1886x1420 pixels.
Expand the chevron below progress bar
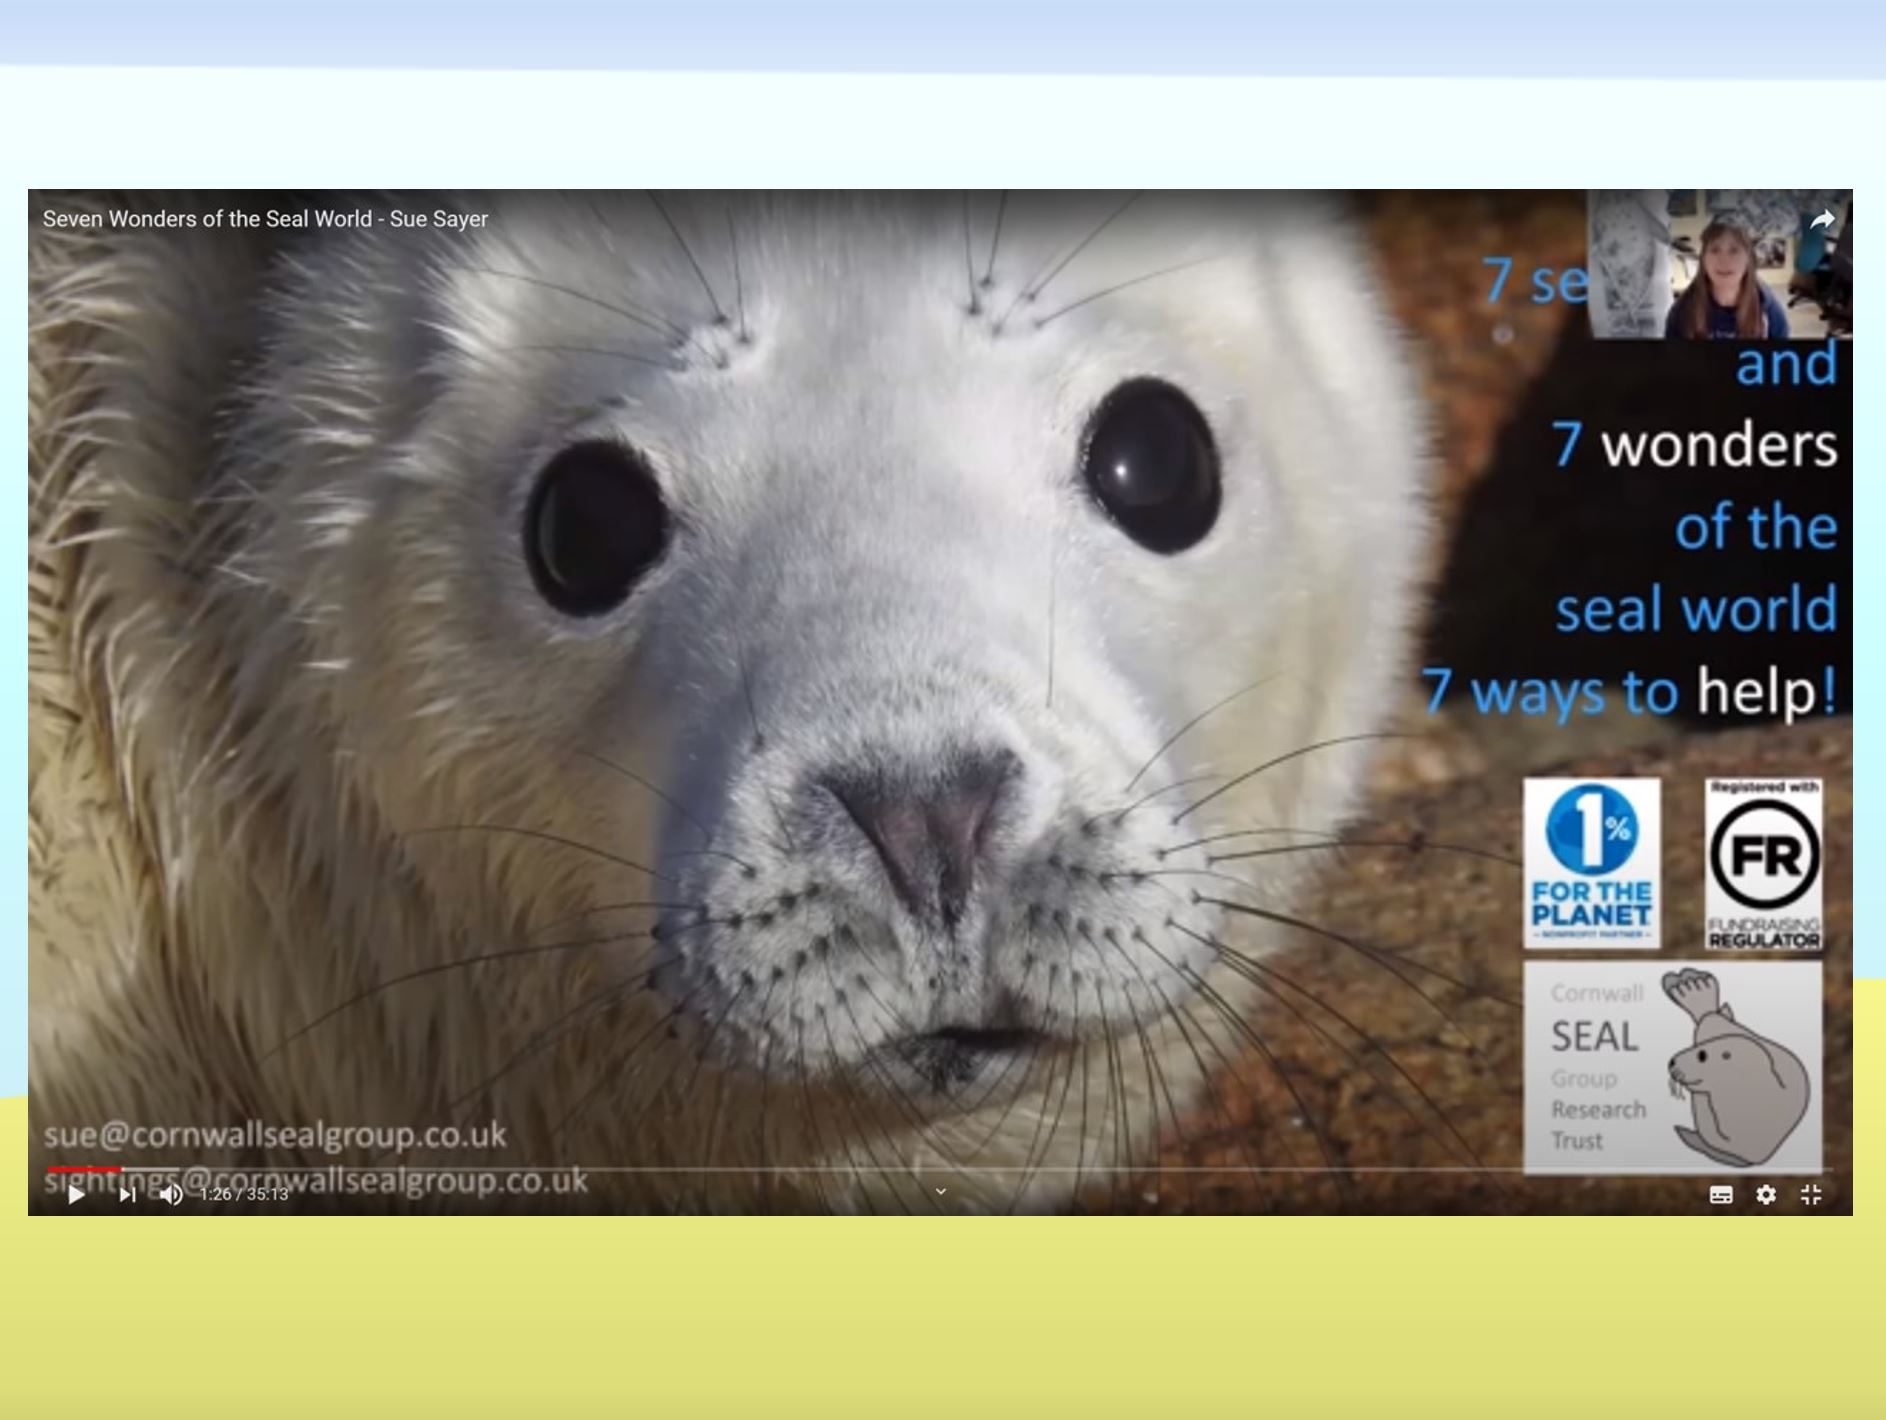[x=940, y=1191]
